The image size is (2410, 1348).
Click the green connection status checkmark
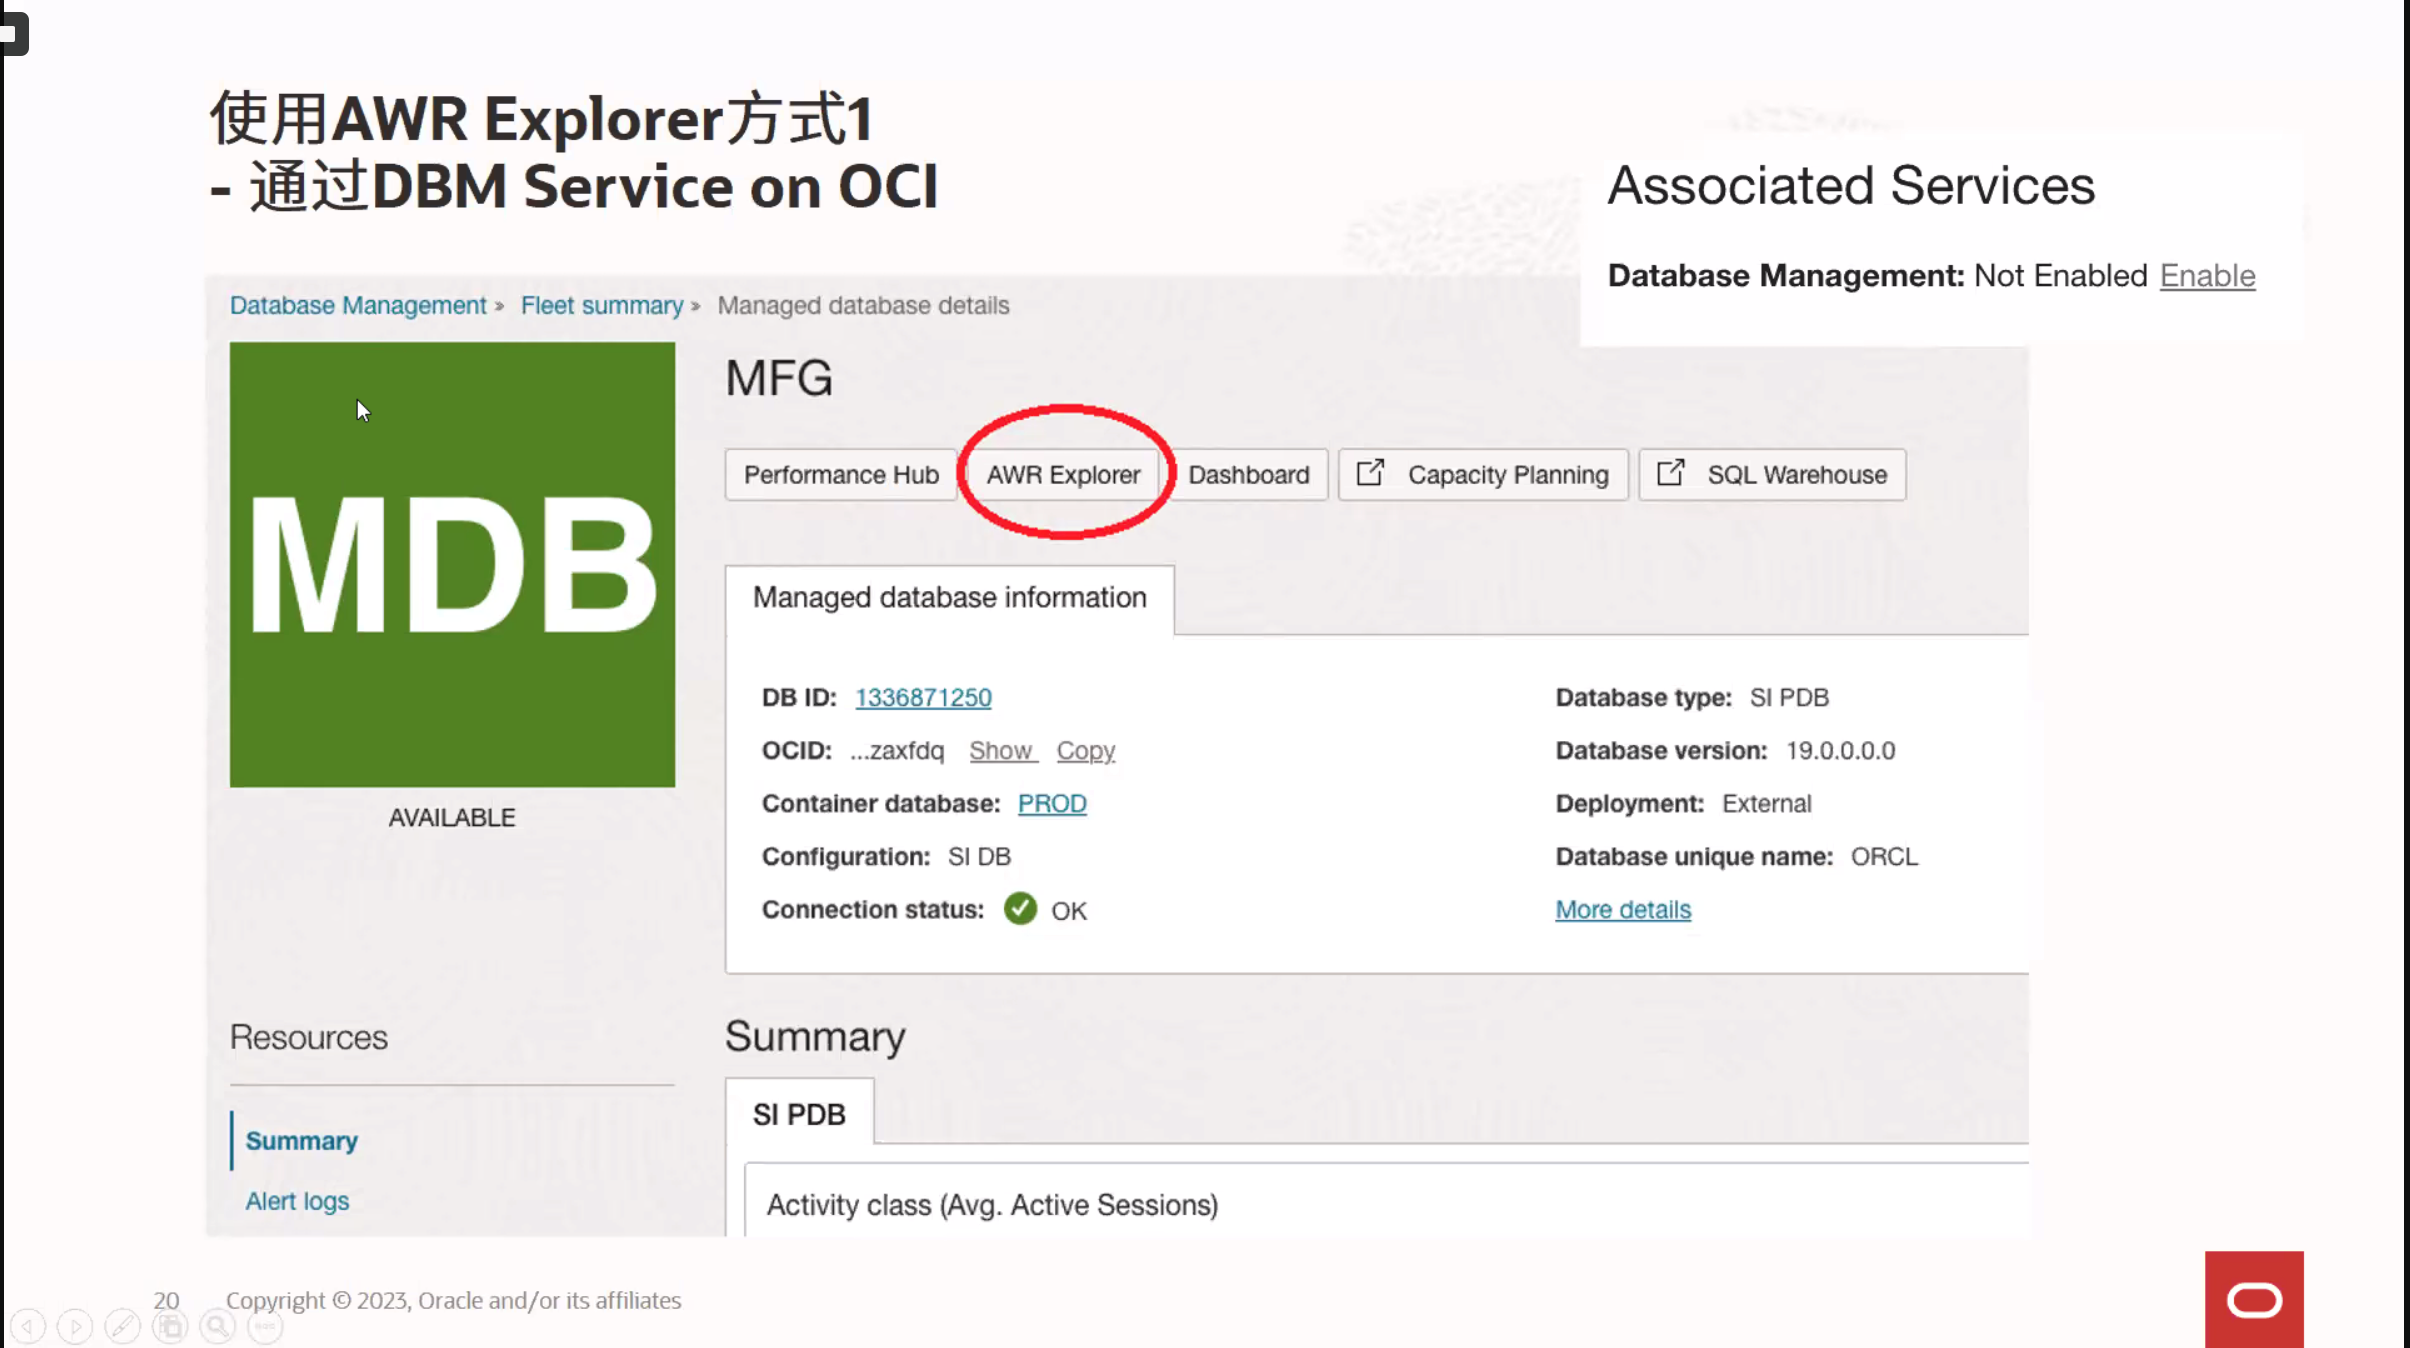click(x=1020, y=908)
